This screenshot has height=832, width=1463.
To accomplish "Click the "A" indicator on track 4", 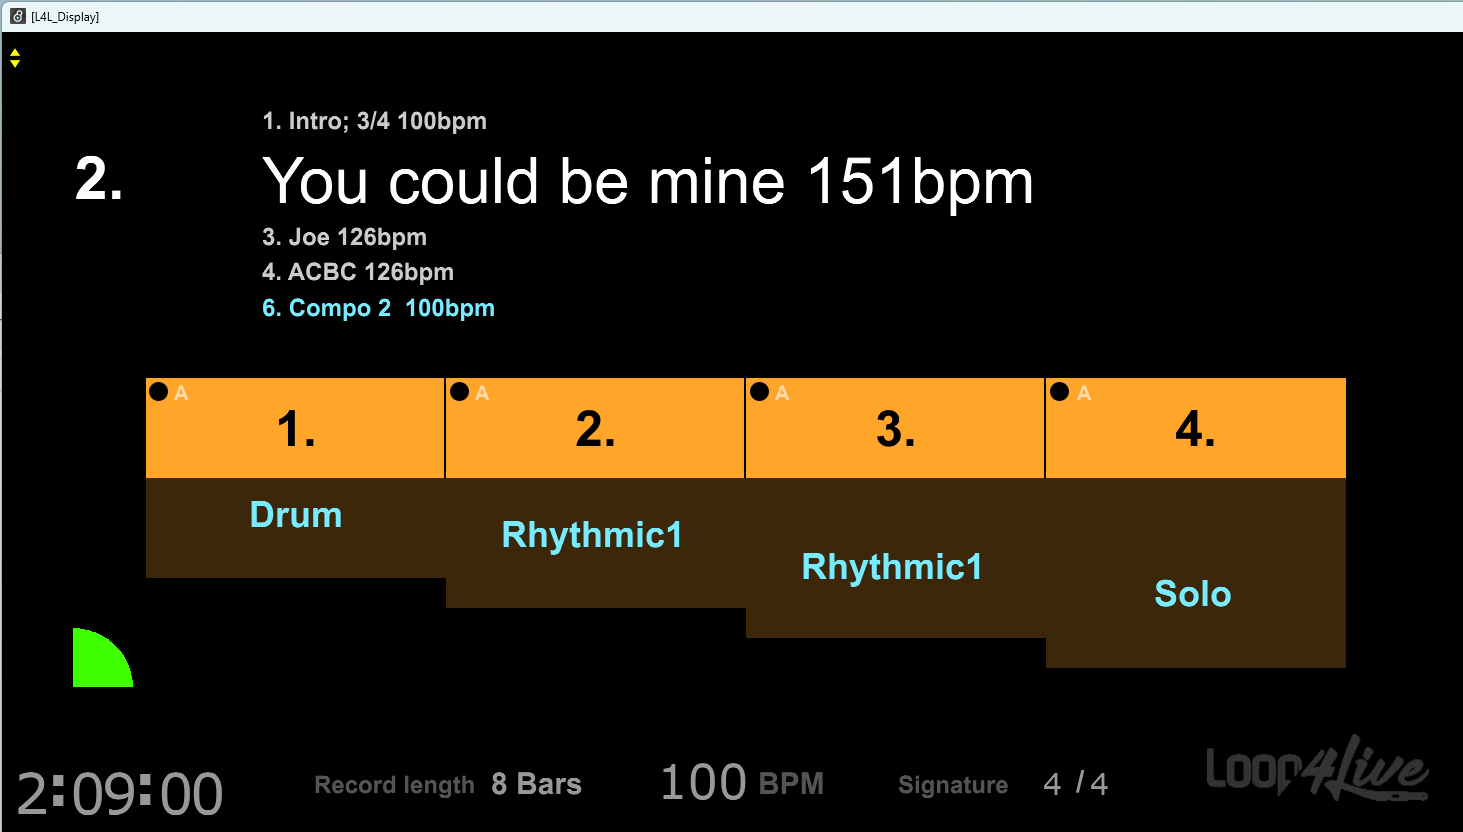I will [x=1084, y=393].
